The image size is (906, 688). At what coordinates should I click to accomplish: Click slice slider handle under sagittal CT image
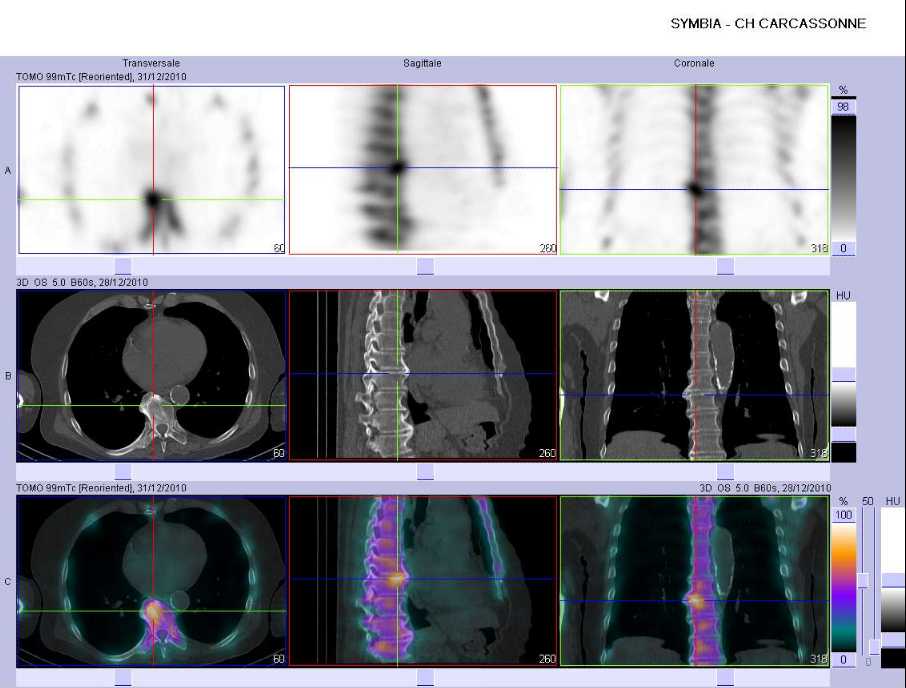(425, 472)
